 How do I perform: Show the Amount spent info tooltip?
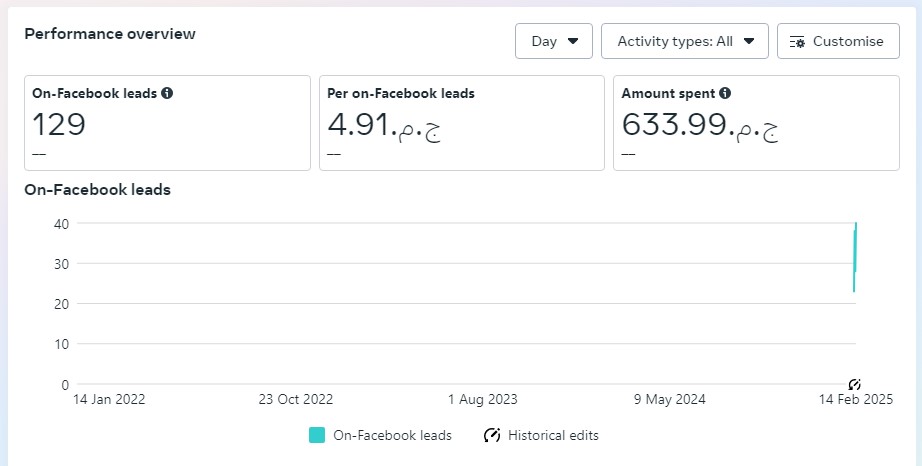point(725,93)
